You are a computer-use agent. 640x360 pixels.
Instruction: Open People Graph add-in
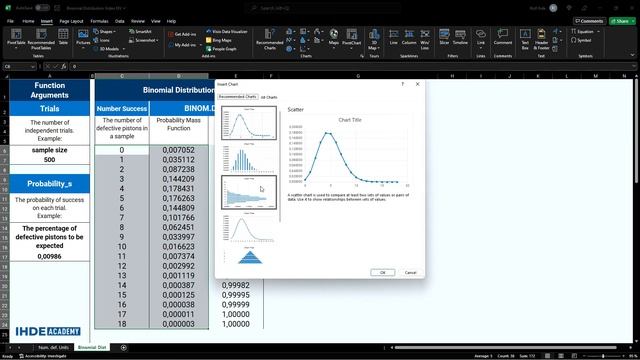pyautogui.click(x=221, y=49)
